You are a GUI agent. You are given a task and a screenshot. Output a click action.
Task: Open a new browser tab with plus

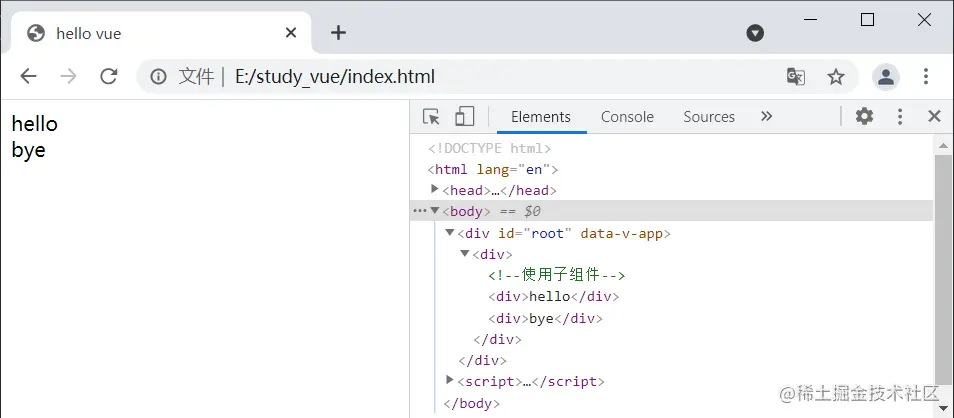[x=338, y=33]
